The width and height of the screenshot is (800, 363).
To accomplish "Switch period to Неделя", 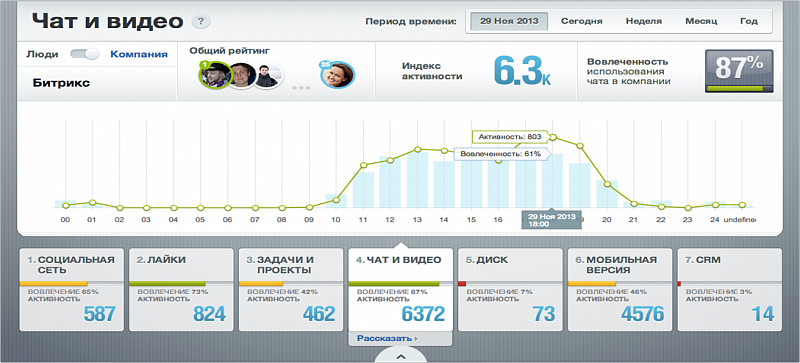I will point(643,21).
